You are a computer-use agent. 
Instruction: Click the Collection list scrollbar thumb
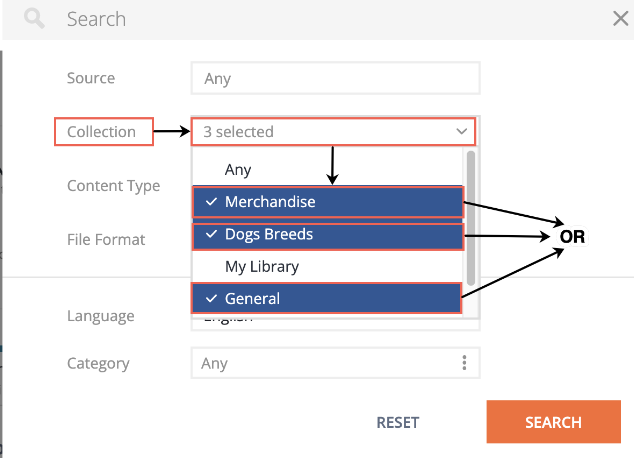click(470, 218)
